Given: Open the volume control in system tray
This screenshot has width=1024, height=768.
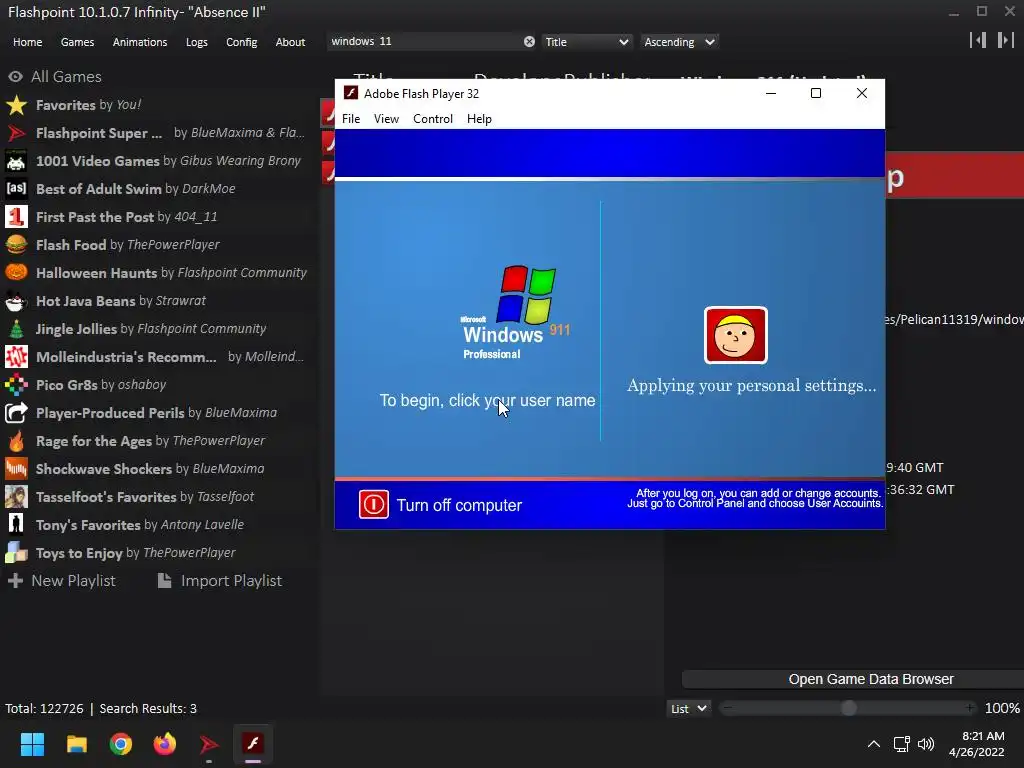Looking at the screenshot, I should [x=926, y=744].
